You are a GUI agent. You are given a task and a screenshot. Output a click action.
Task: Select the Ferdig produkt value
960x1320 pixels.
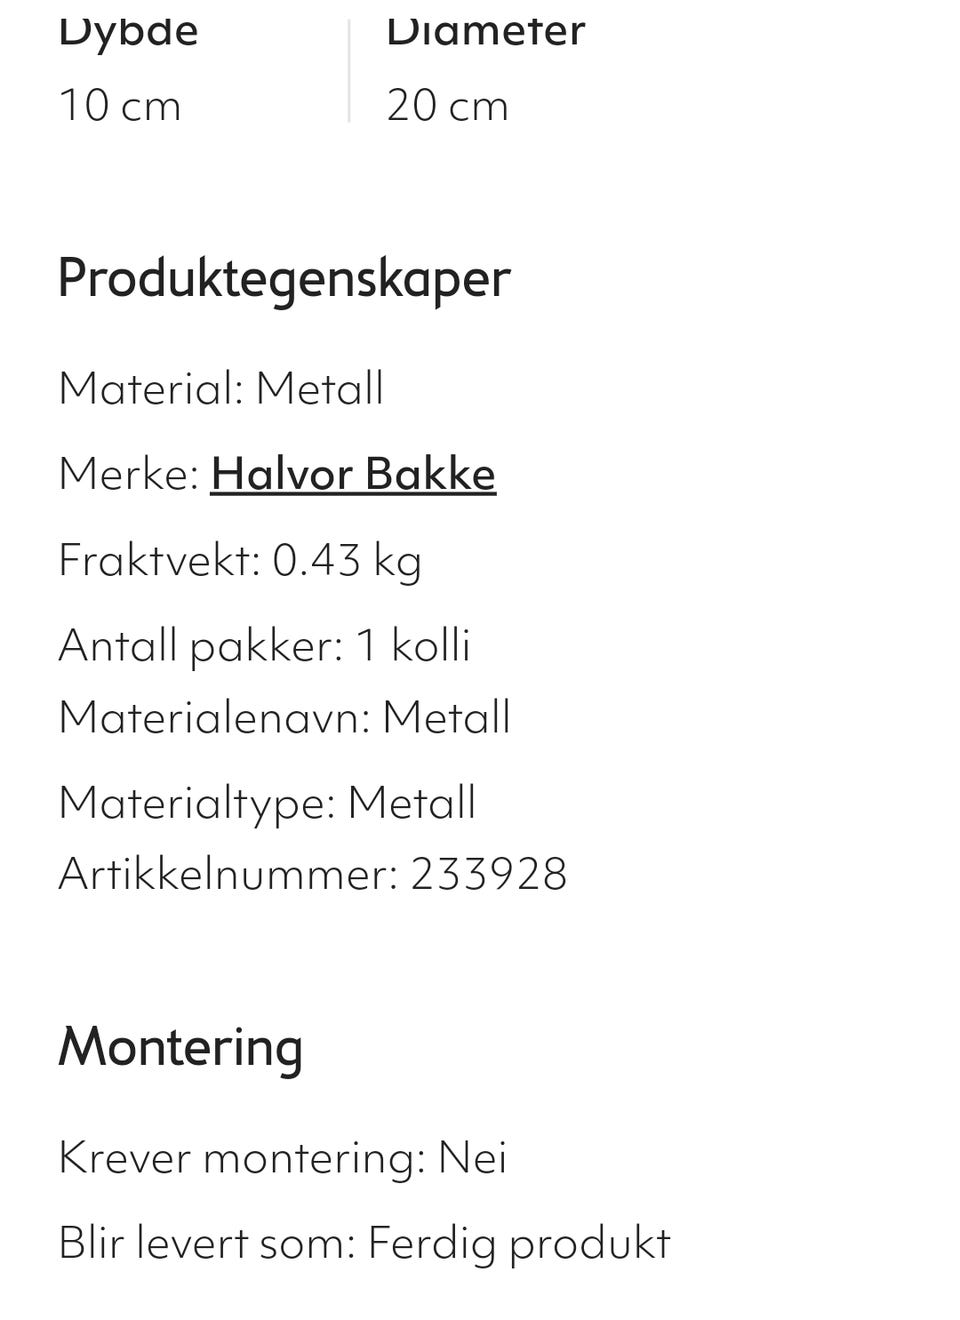(x=519, y=1243)
